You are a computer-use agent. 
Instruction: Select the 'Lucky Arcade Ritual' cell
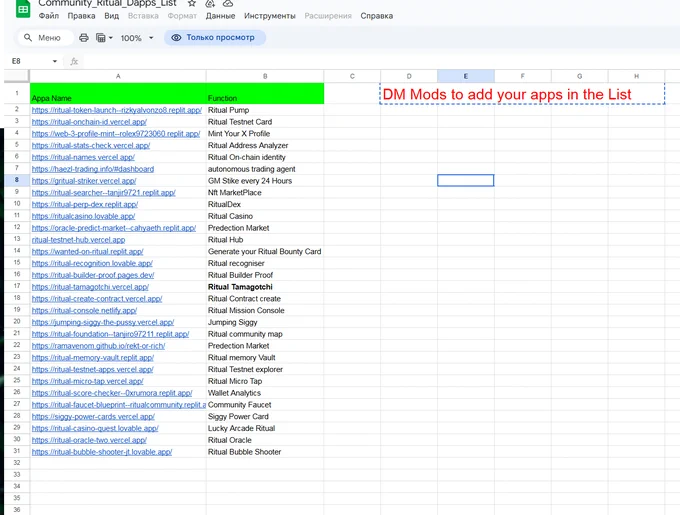tap(265, 428)
